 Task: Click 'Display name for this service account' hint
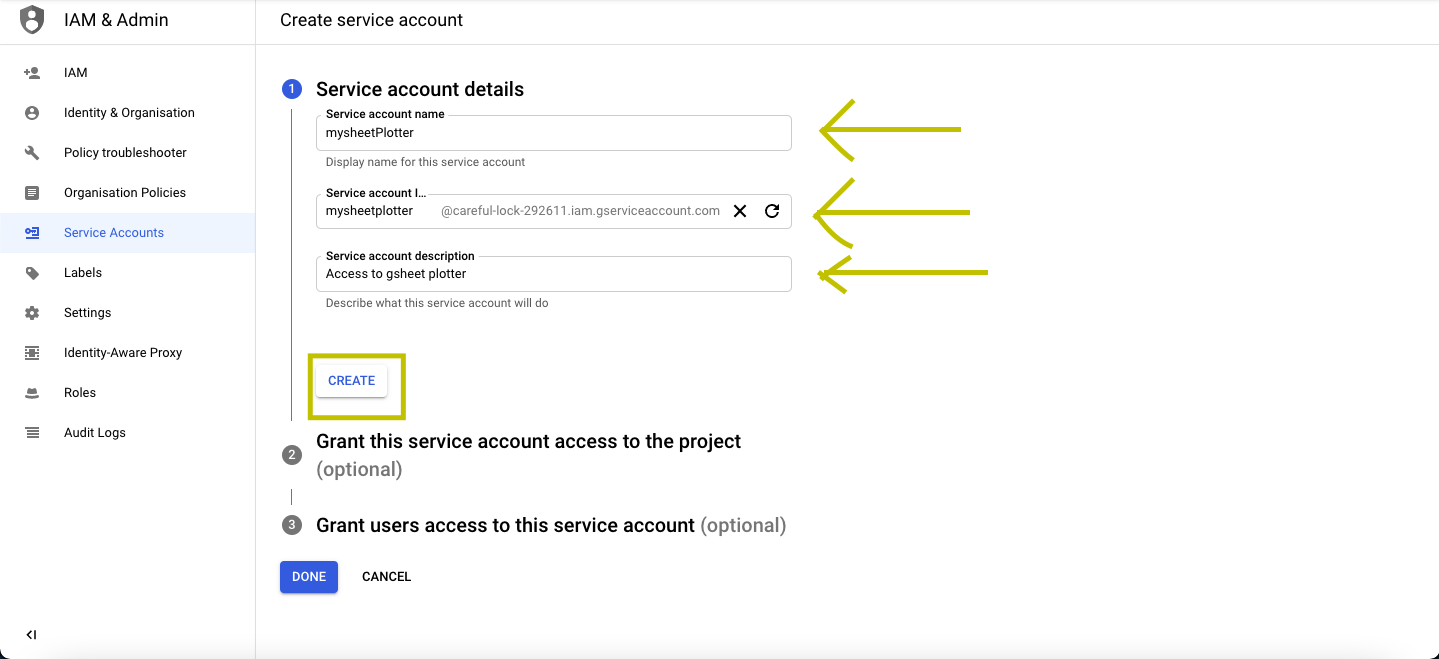[x=425, y=162]
